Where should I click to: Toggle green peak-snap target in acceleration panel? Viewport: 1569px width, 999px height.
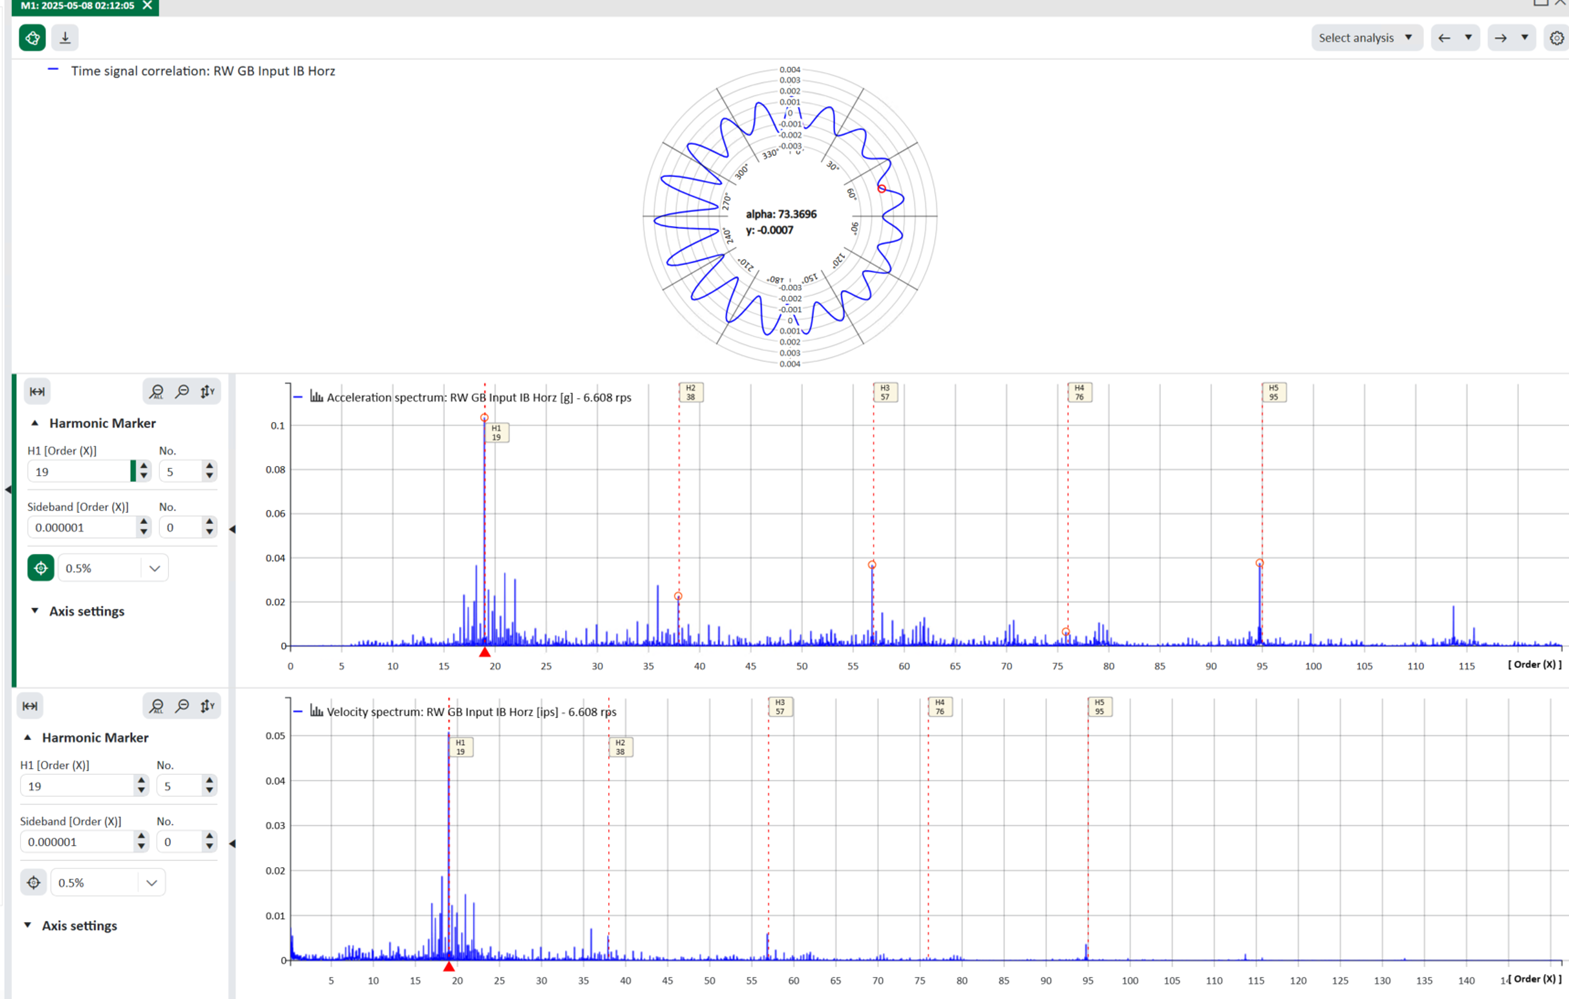pos(40,568)
